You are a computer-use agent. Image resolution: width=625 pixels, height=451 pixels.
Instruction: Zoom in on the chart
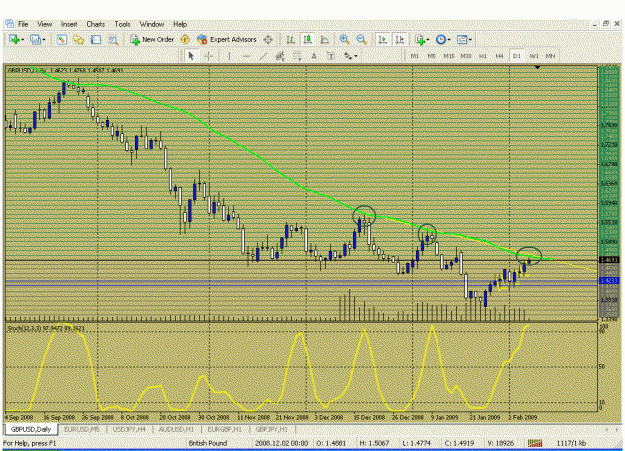(x=344, y=39)
